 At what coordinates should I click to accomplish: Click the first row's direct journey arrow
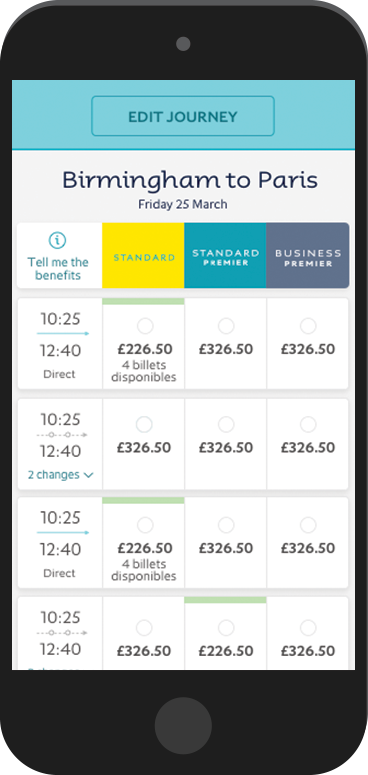pyautogui.click(x=63, y=334)
